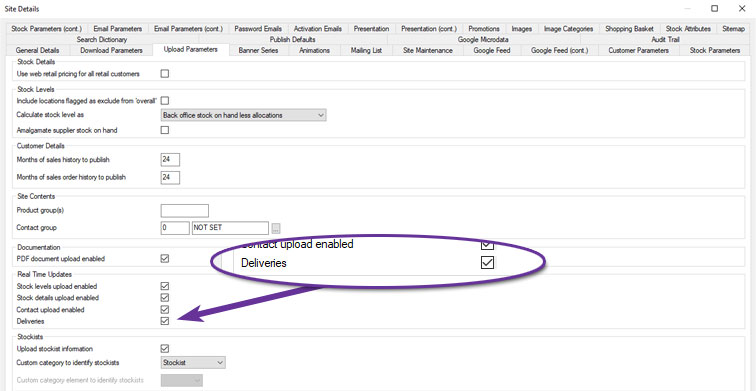Open the Stock Parameters (cont.) tab
Image resolution: width=756 pixels, height=391 pixels.
[x=46, y=29]
